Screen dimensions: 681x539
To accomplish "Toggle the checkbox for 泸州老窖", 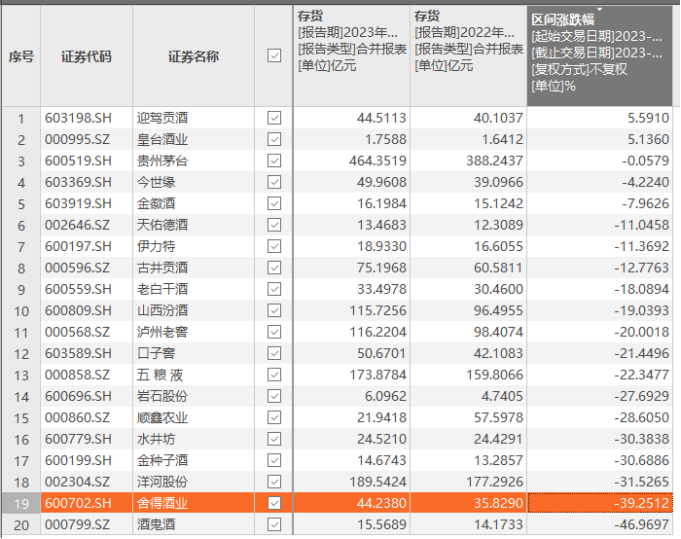I will point(274,332).
